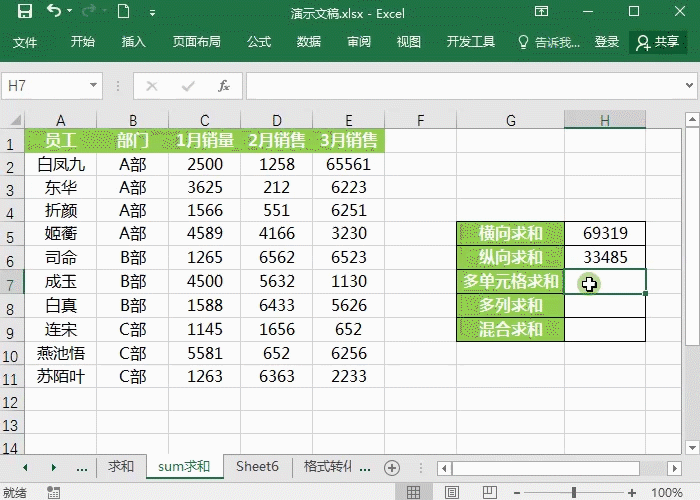
Task: Click the New document icon
Action: (123, 11)
